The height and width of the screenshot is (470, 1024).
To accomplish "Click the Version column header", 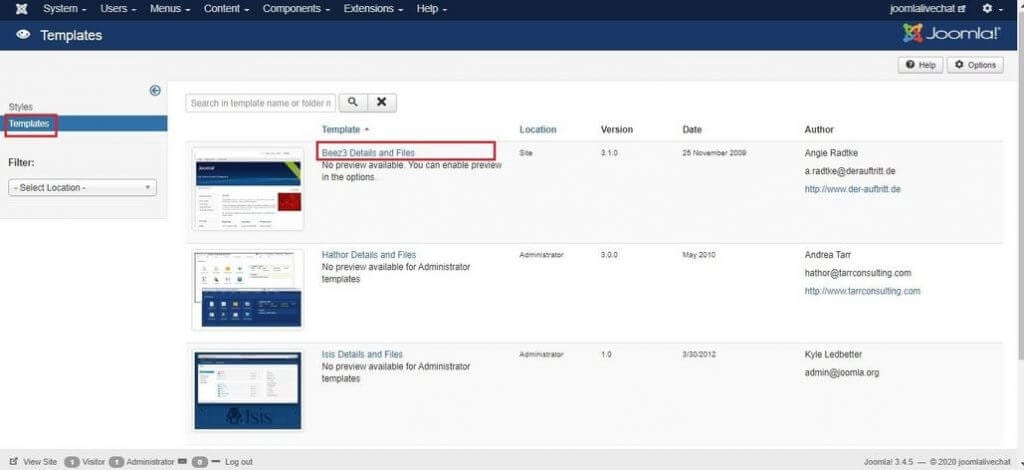I will tap(616, 129).
